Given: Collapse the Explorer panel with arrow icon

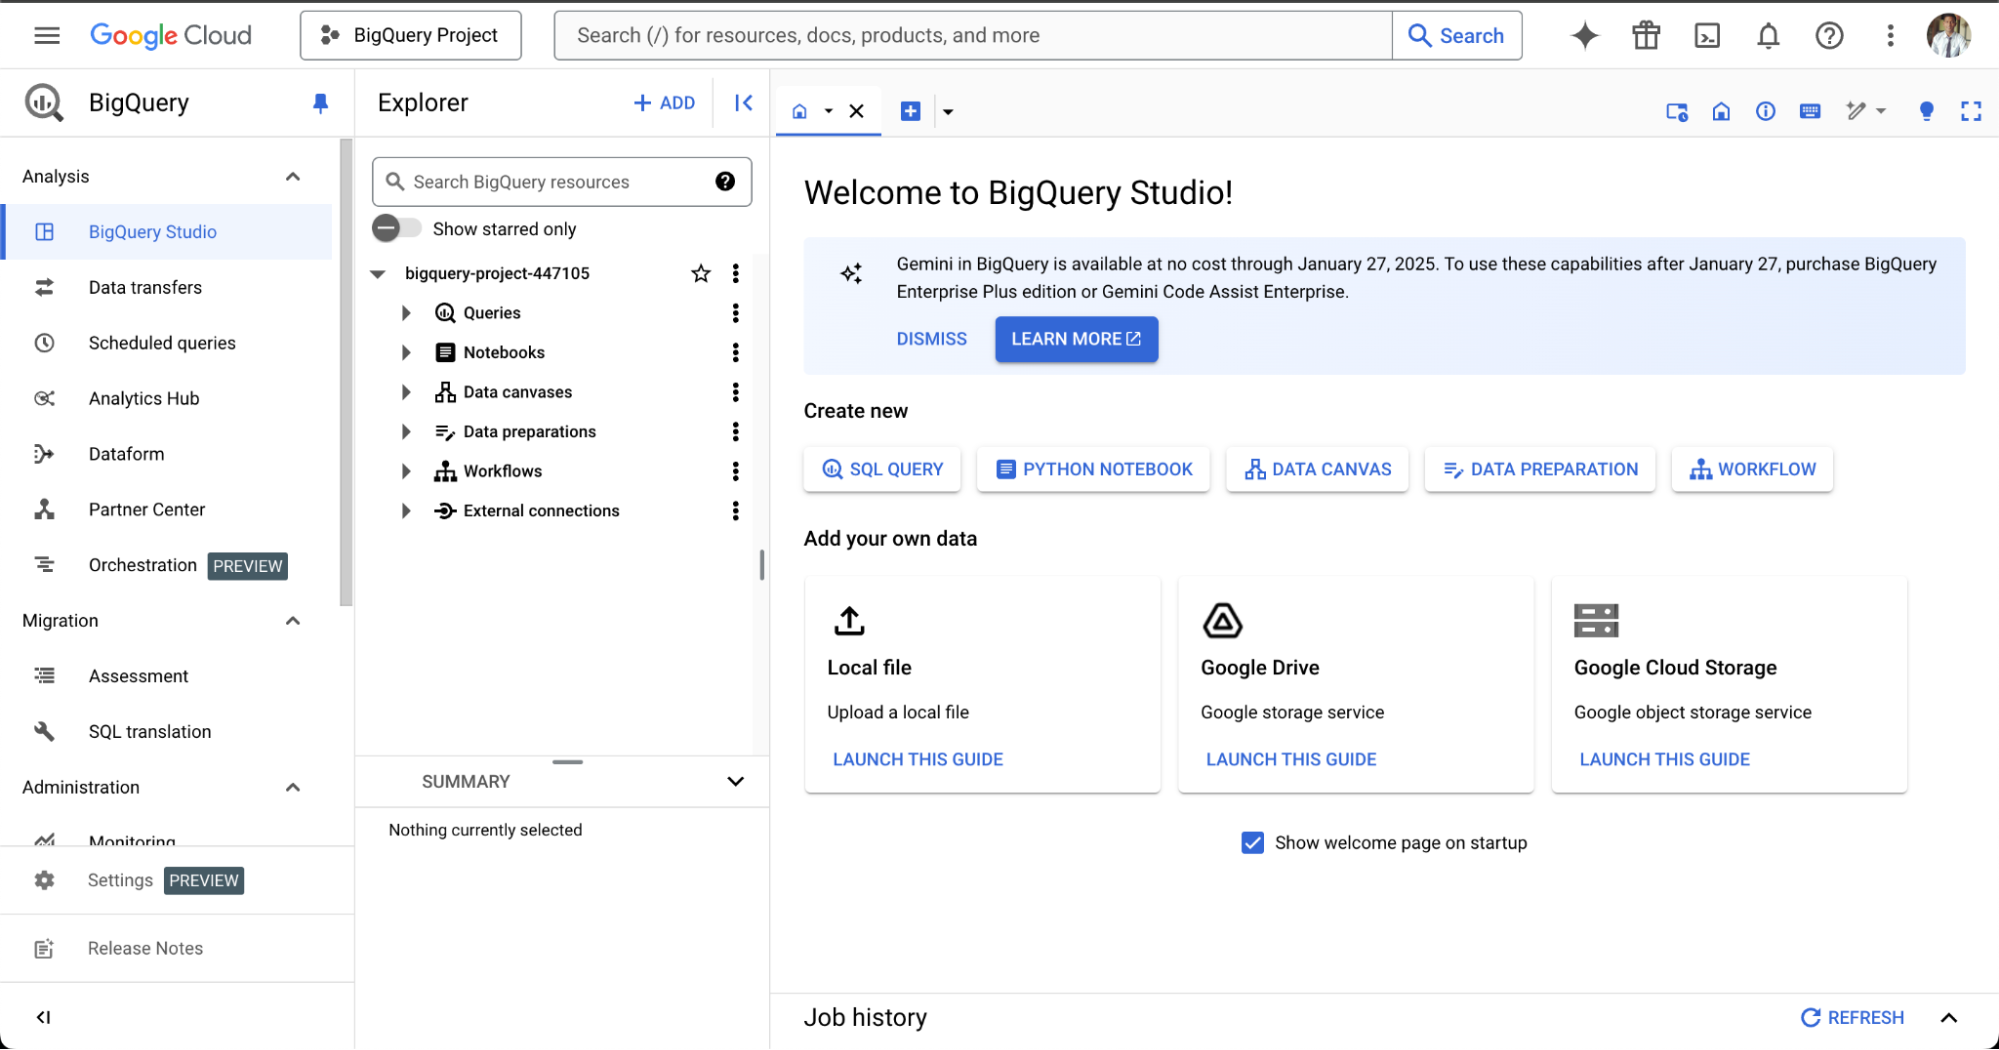Looking at the screenshot, I should 743,103.
